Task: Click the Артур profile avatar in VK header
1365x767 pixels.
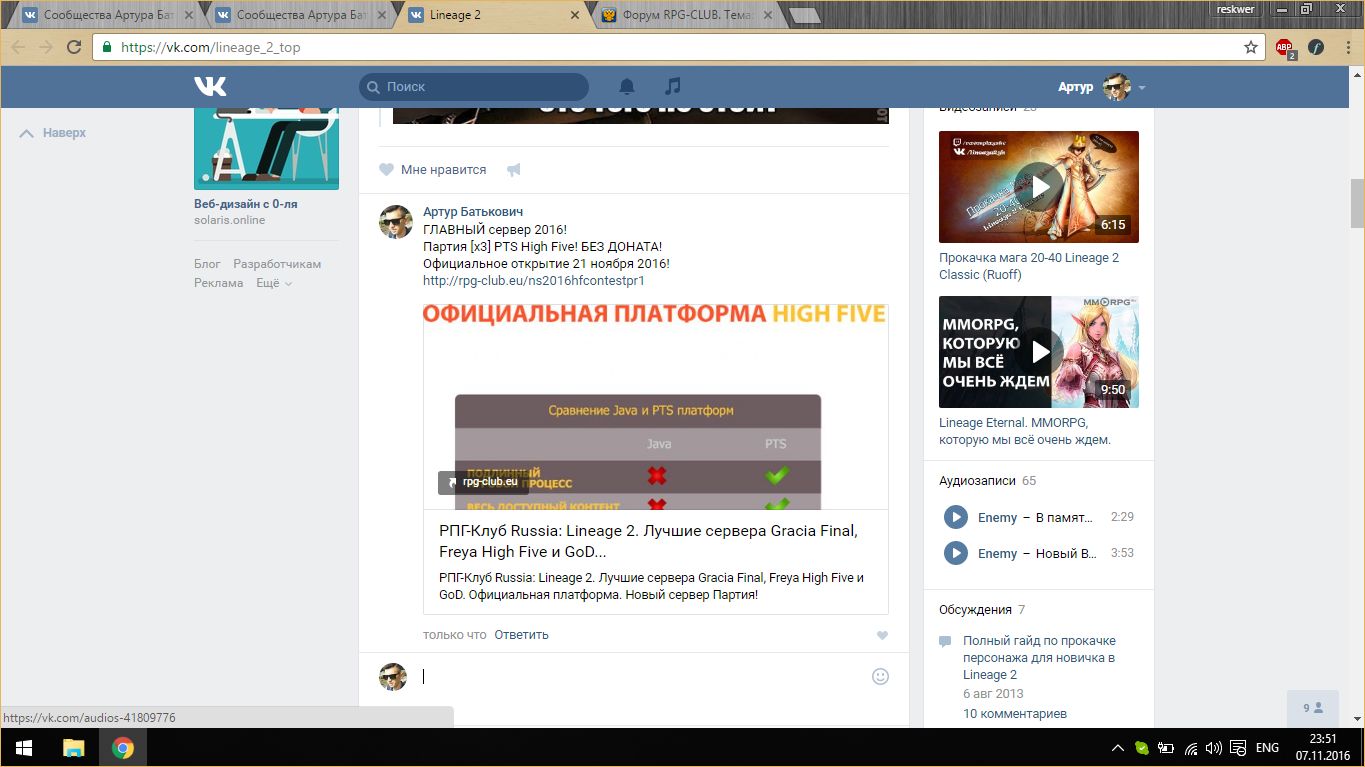Action: tap(1116, 87)
